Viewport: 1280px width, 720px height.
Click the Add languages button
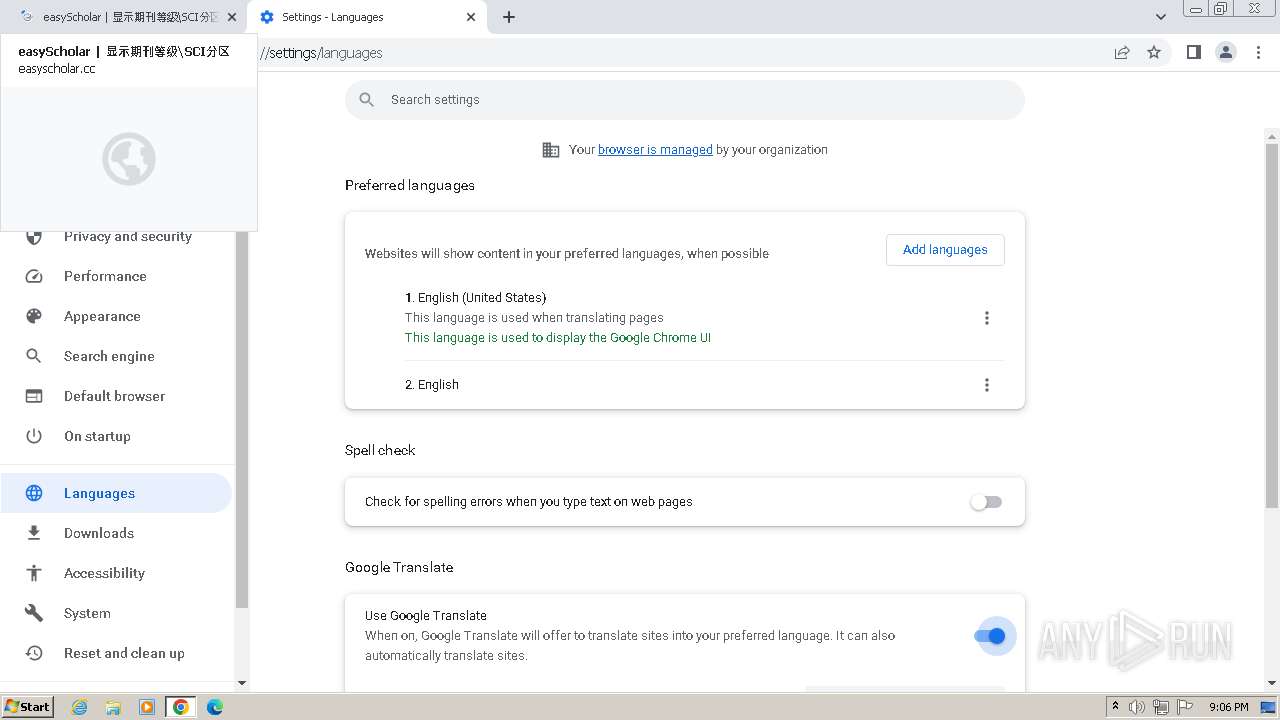pos(945,250)
